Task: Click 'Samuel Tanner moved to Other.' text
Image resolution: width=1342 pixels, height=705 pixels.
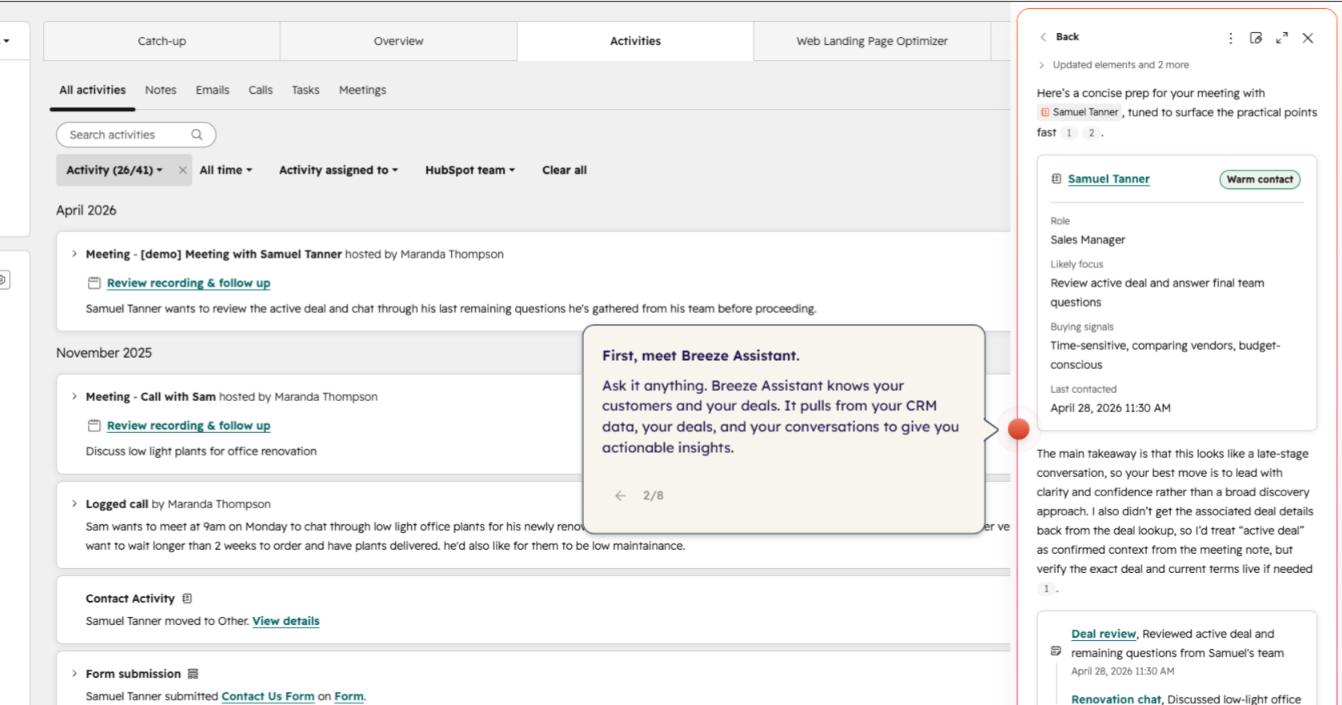Action: click(x=167, y=621)
